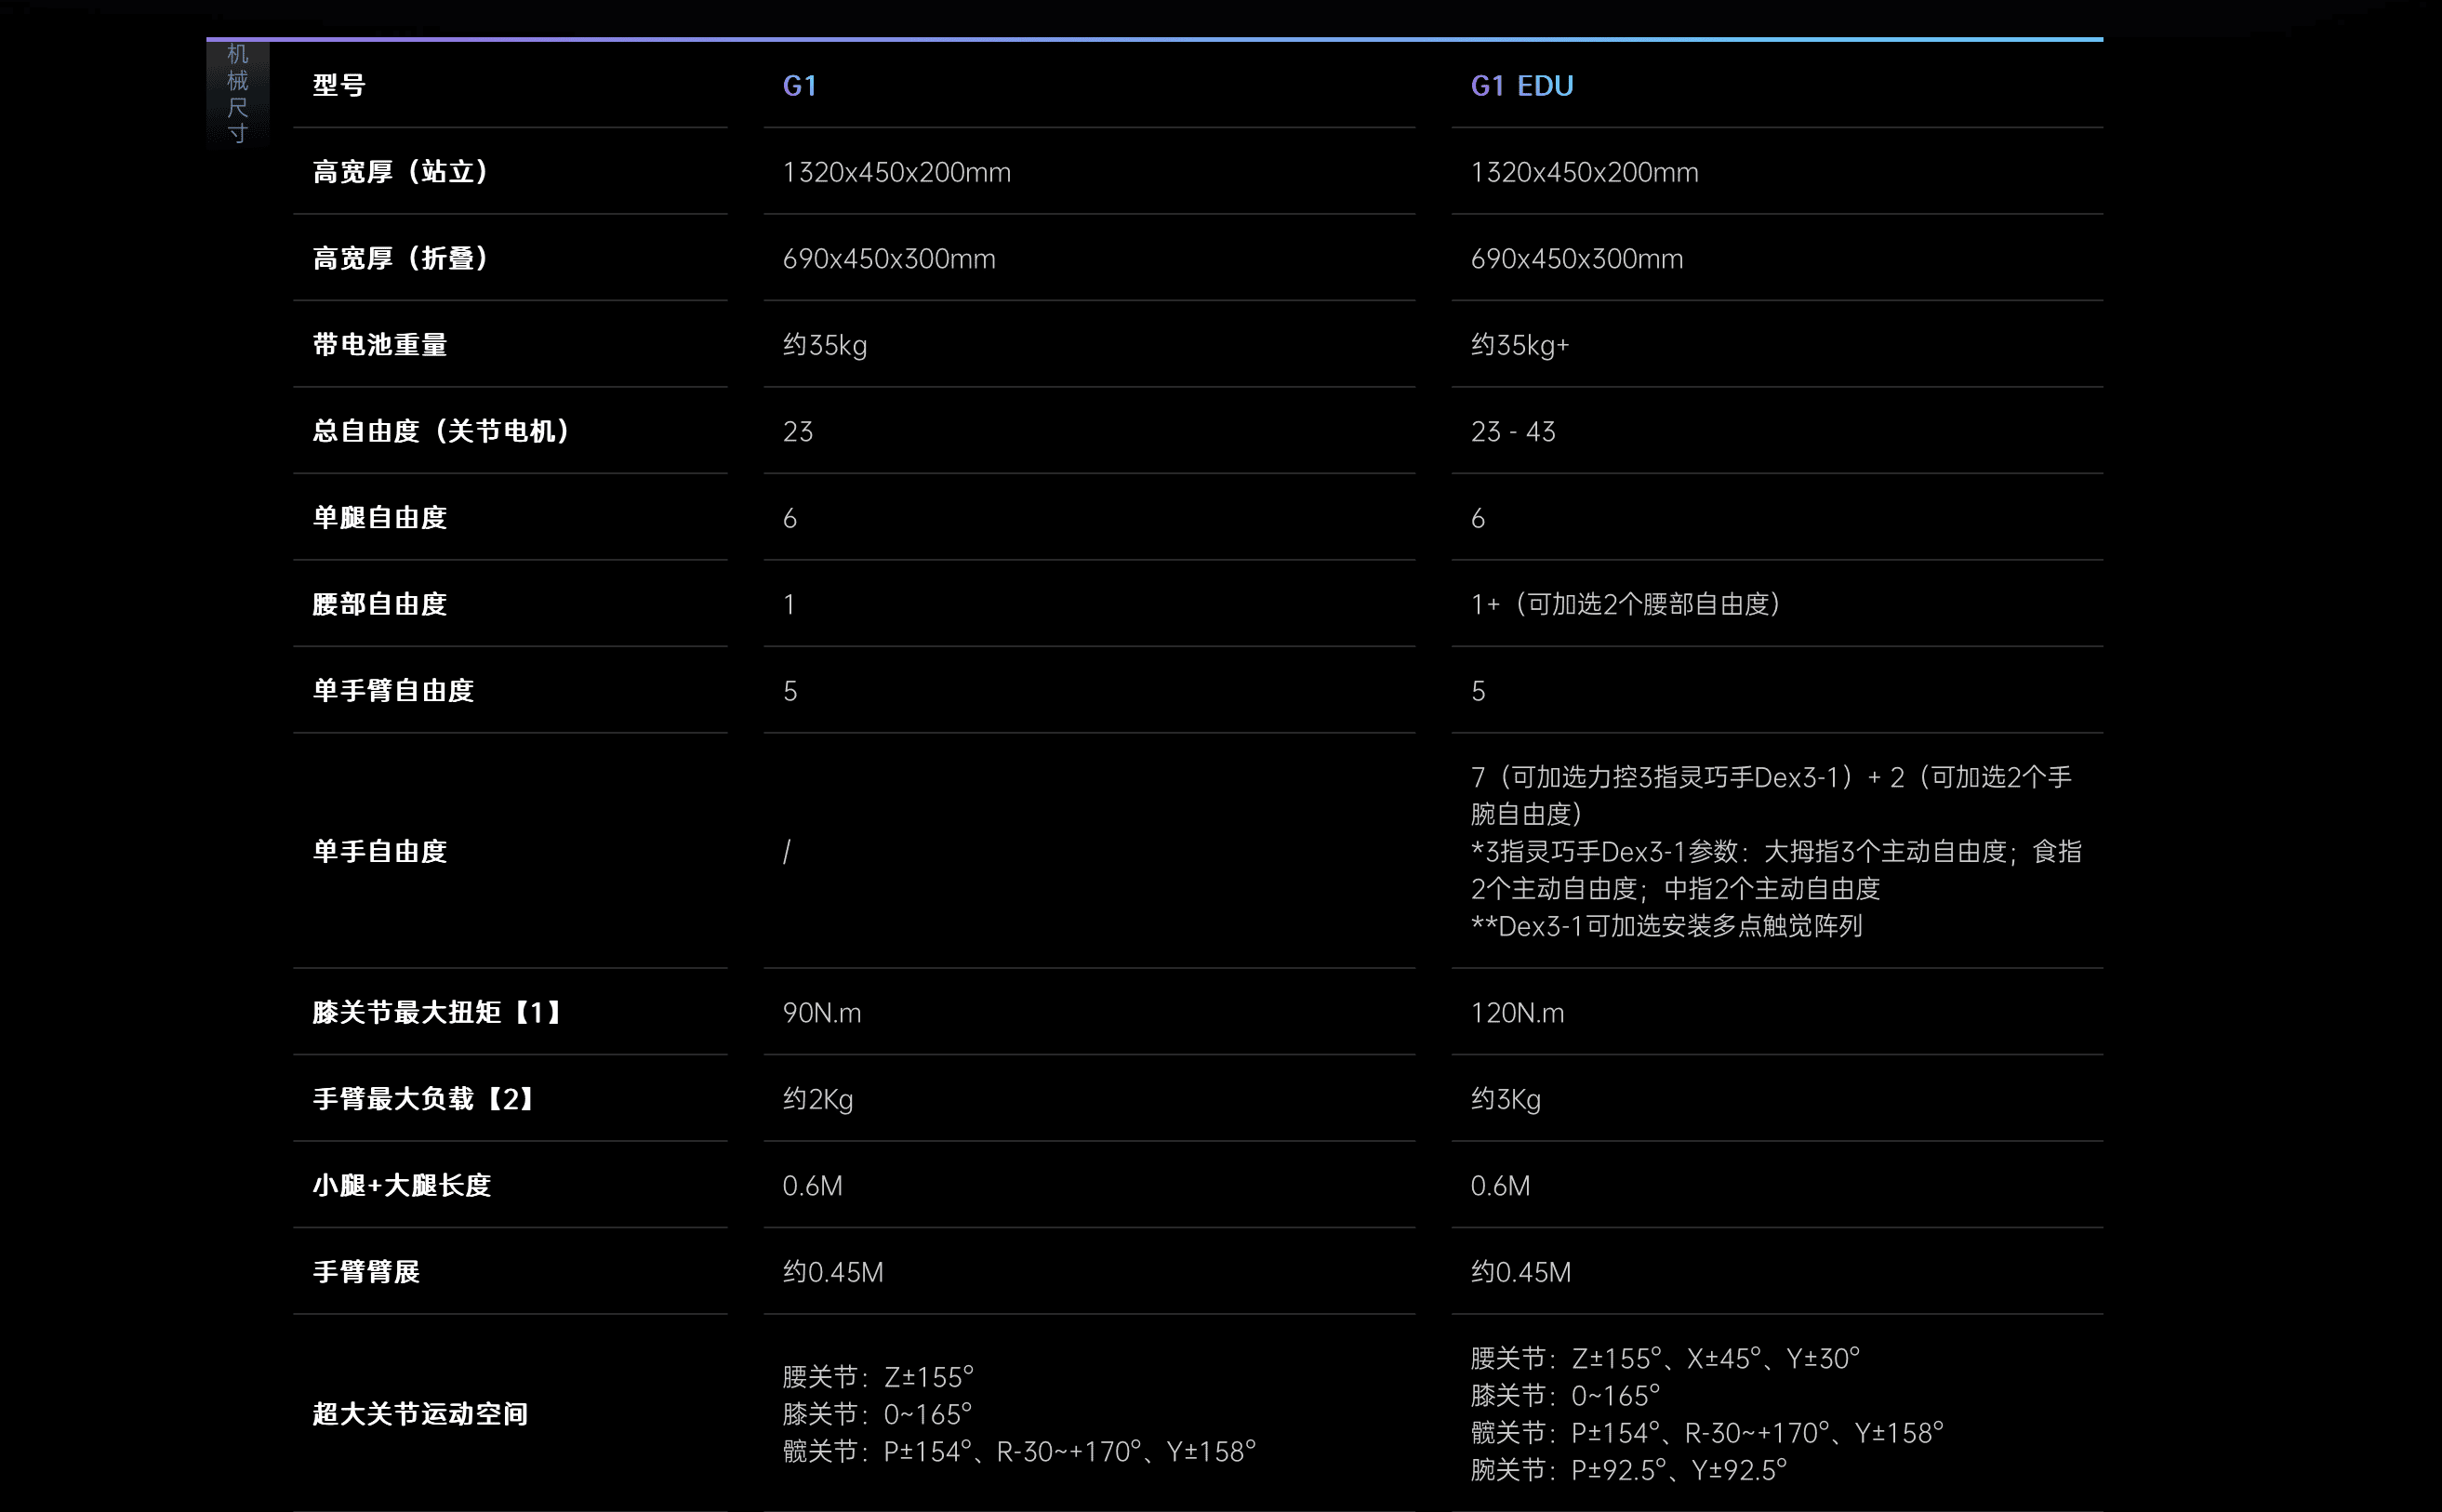Click G1 EDU folded size 690x450x300mm
Screen dimensions: 2442x1512
(1576, 259)
